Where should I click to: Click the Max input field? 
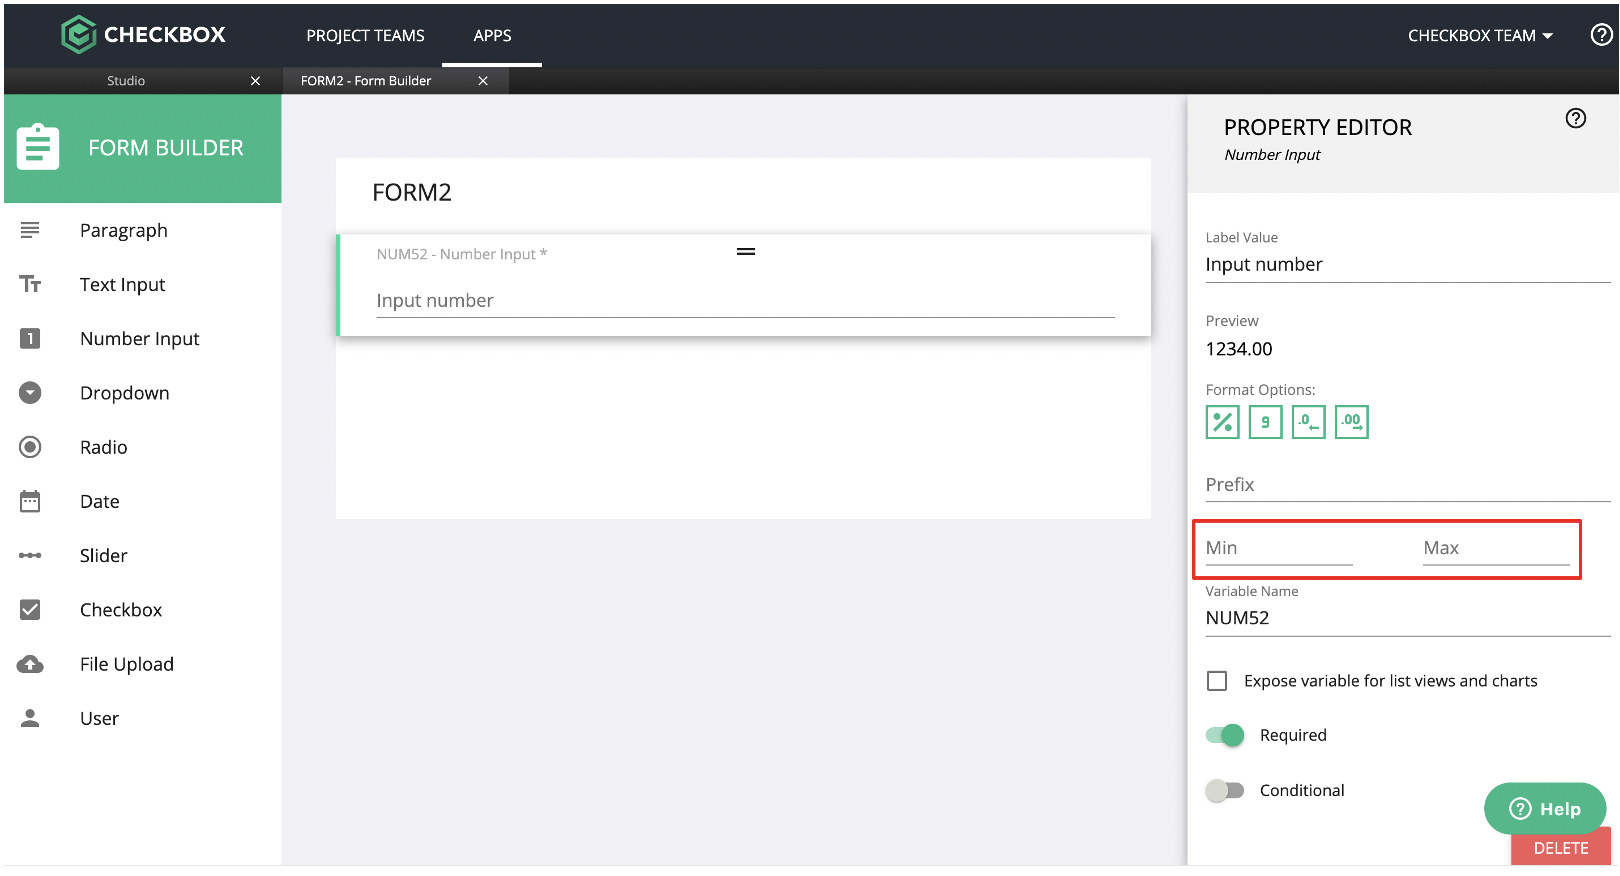click(x=1497, y=548)
